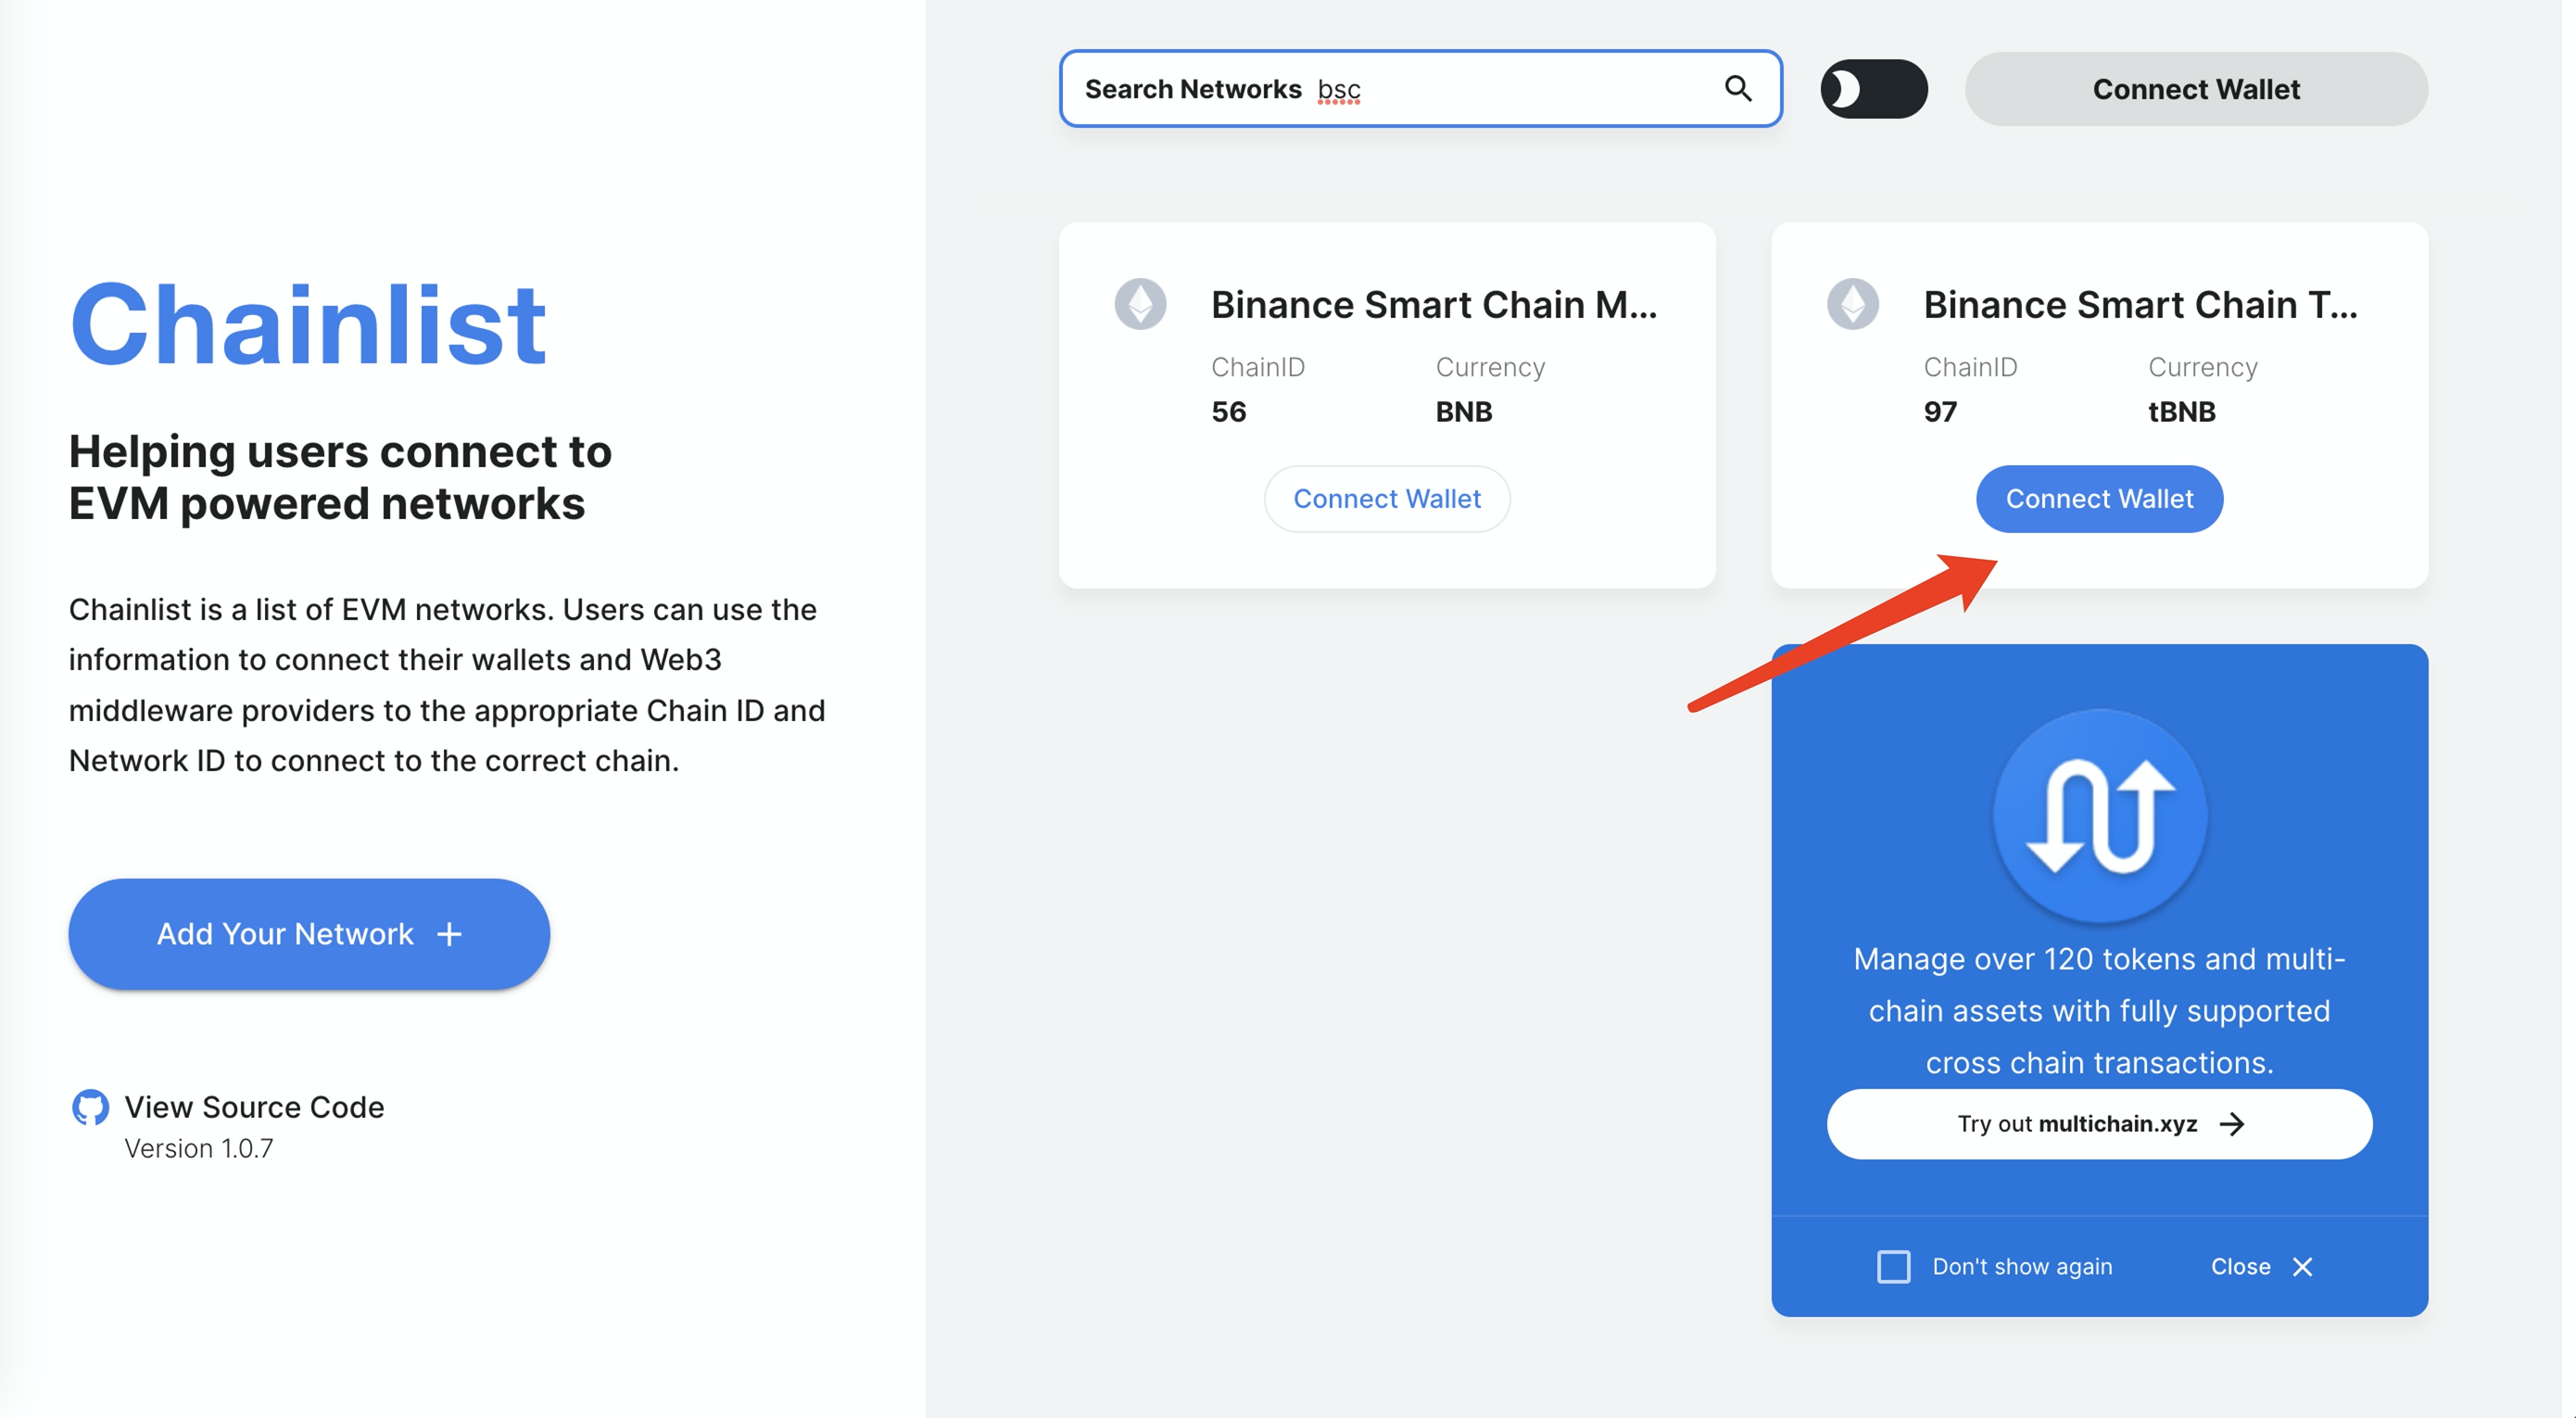This screenshot has height=1418, width=2576.
Task: Click the multichain swap arrows logo
Action: click(x=2099, y=815)
